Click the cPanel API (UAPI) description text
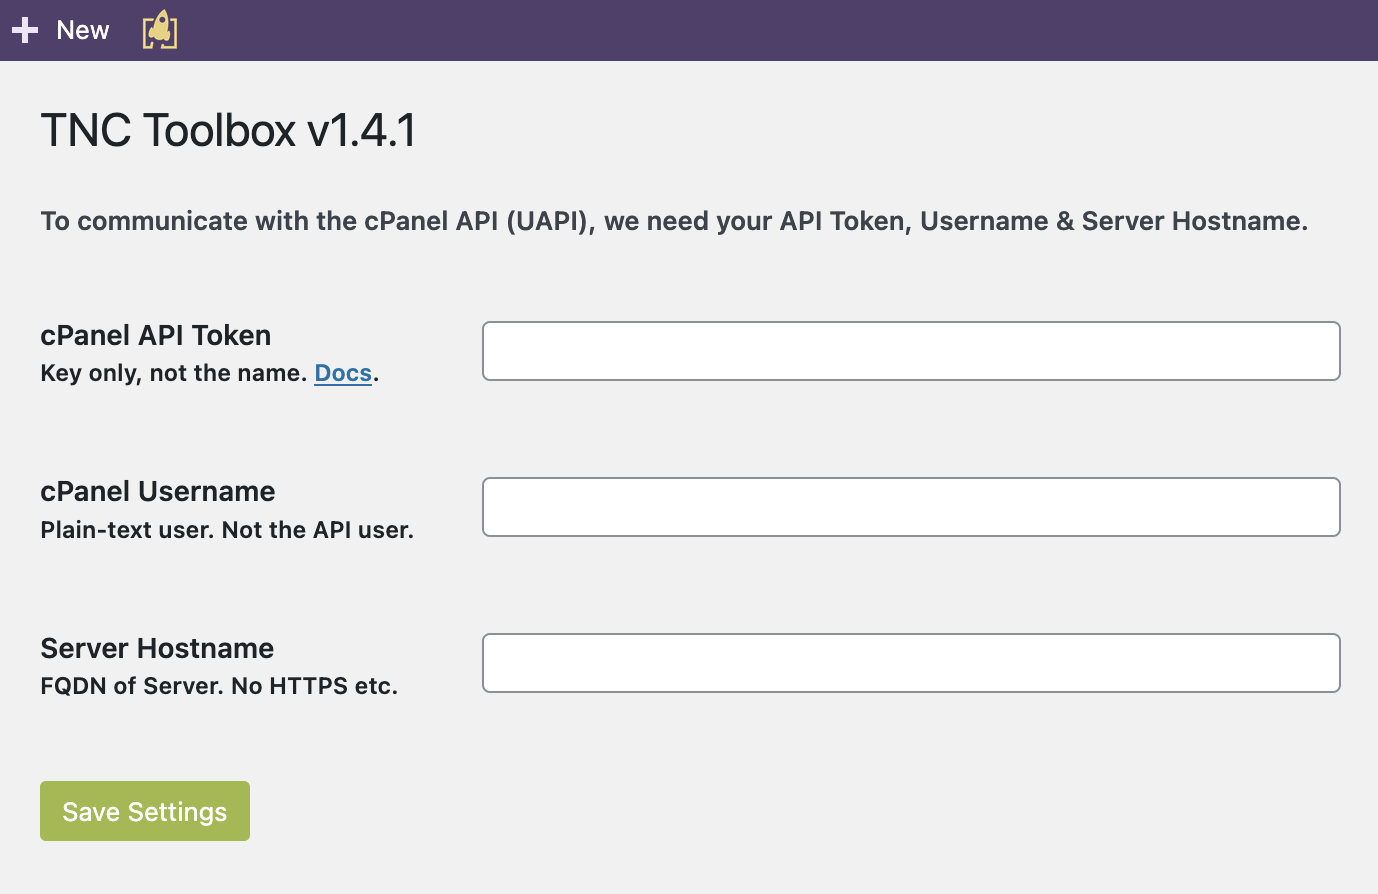The height and width of the screenshot is (894, 1378). pyautogui.click(x=674, y=221)
